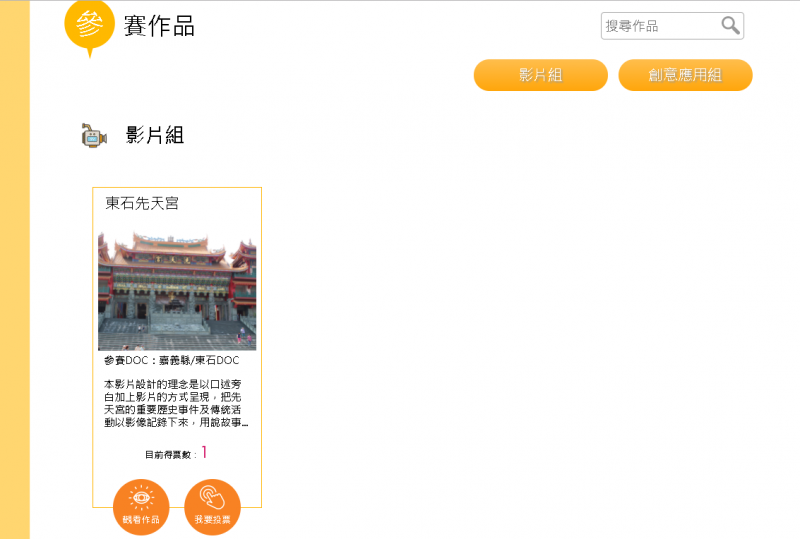Open the 東石先天宮 entry title

coord(142,203)
